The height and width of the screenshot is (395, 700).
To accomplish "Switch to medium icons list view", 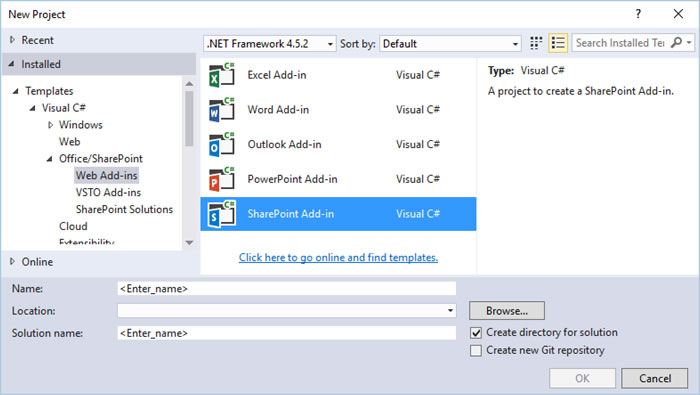I will pos(558,43).
